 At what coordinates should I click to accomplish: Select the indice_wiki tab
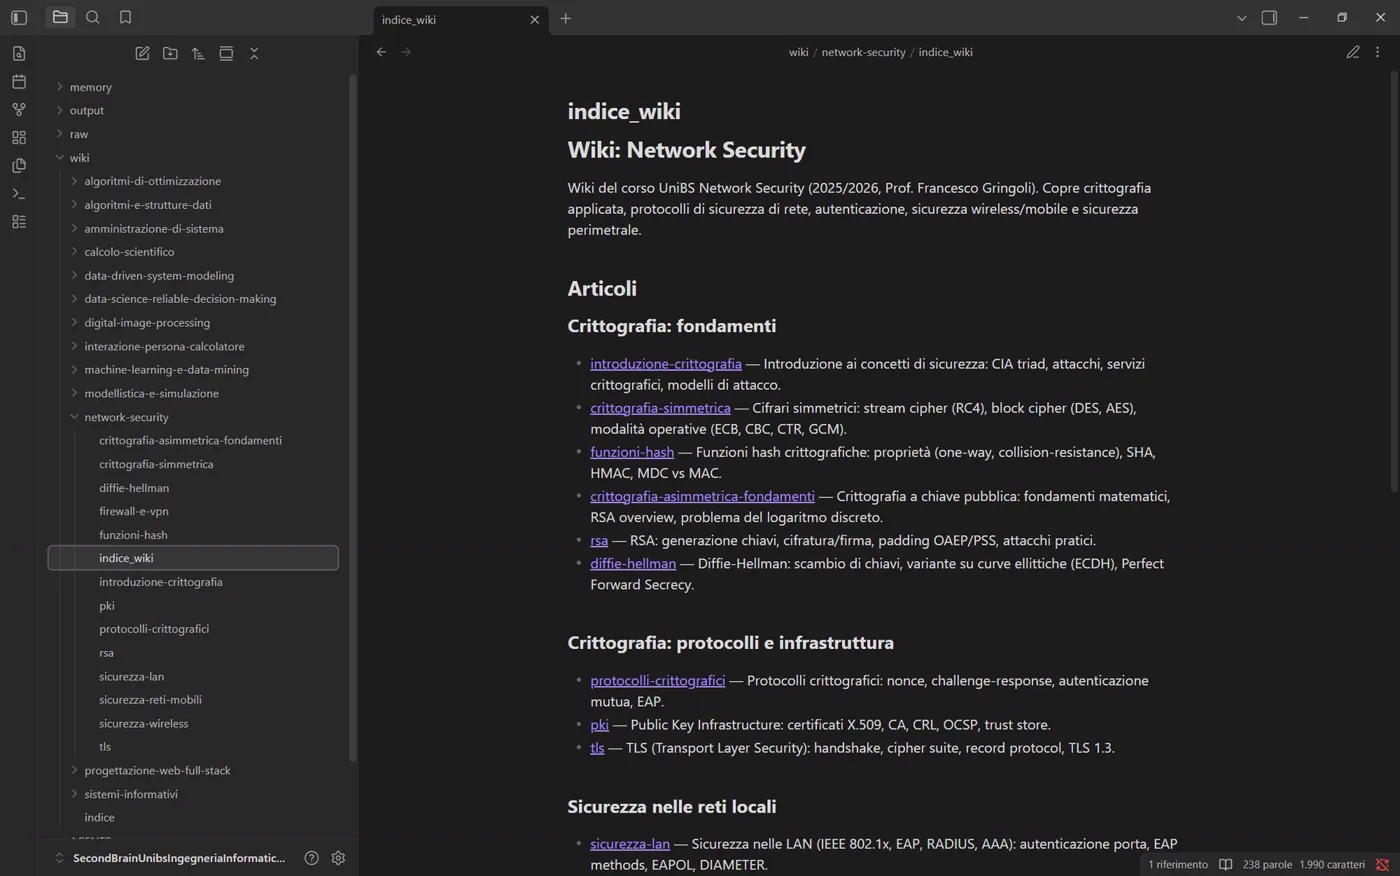461,19
